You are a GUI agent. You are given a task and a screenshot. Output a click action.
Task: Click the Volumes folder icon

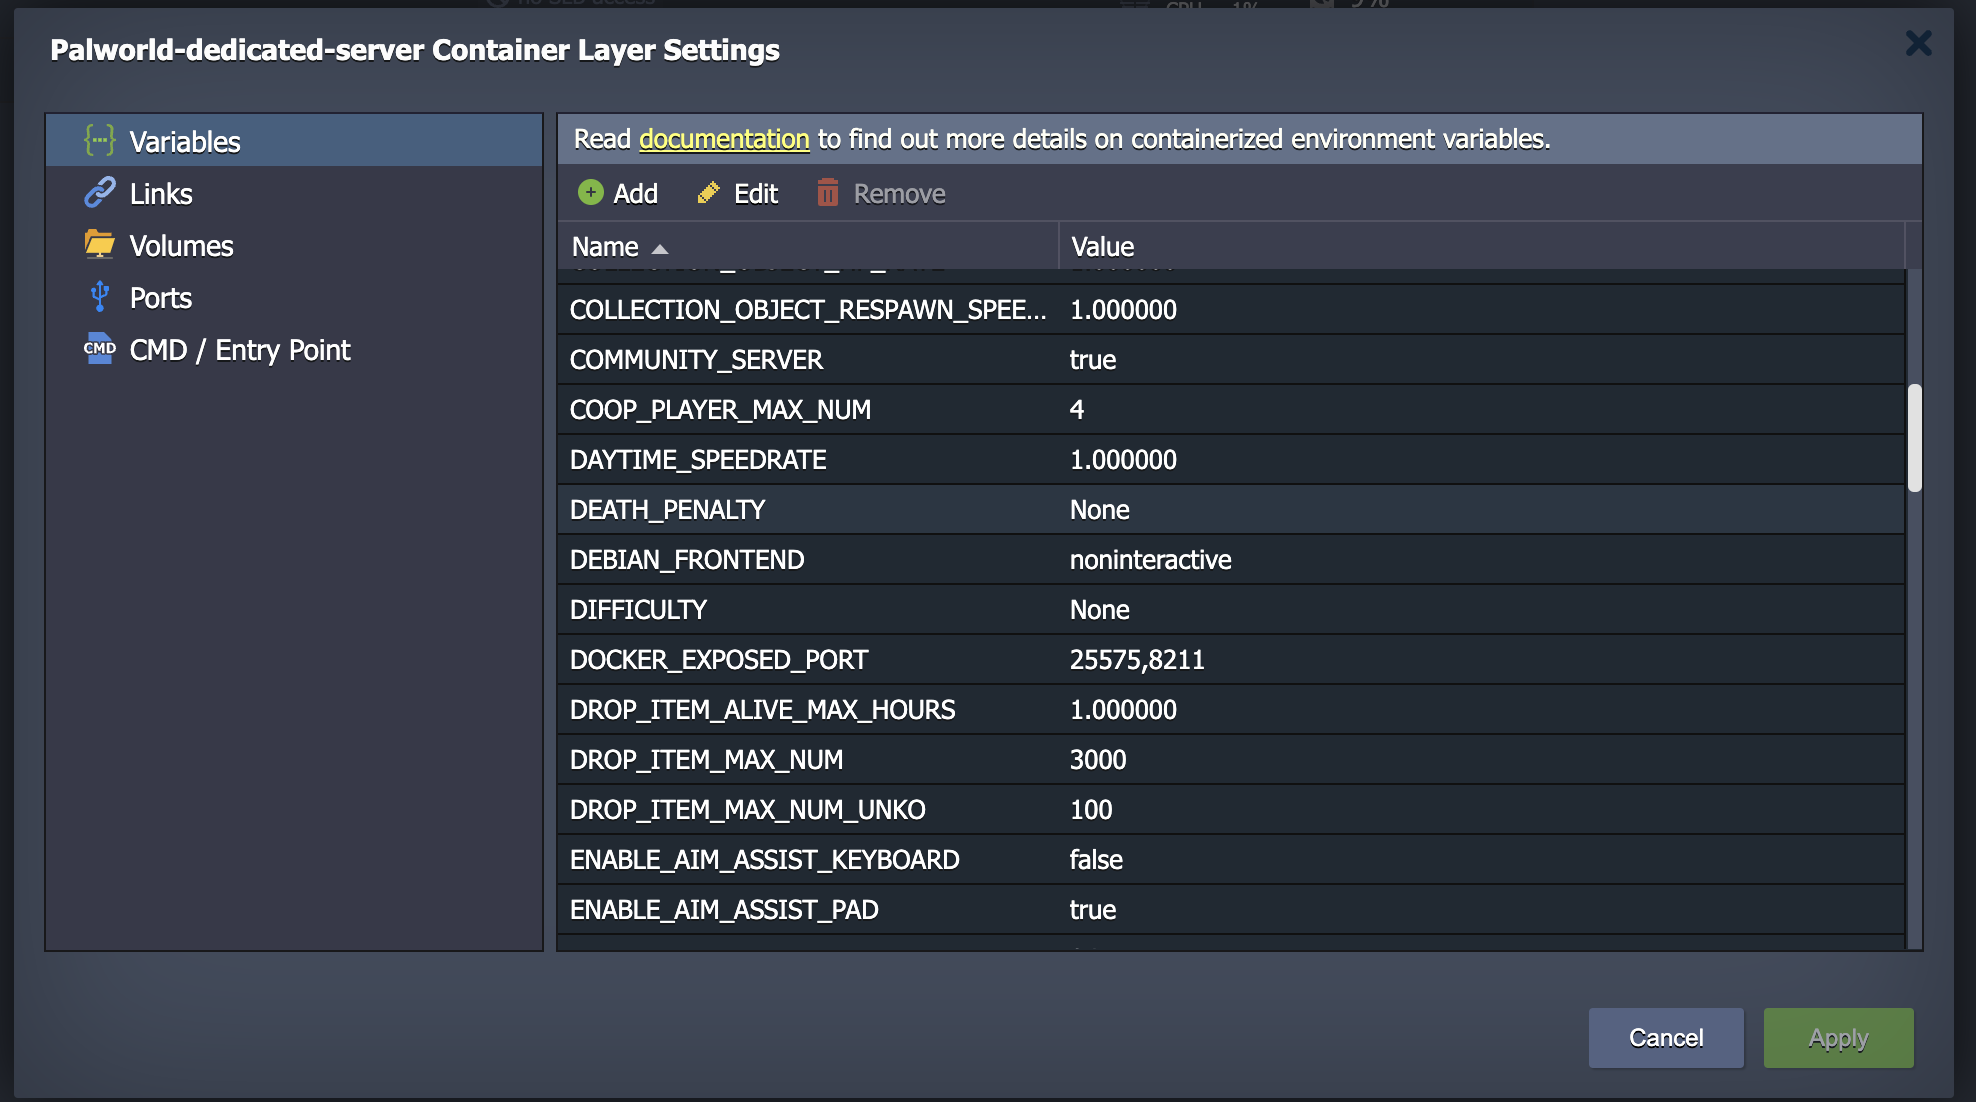pos(99,244)
